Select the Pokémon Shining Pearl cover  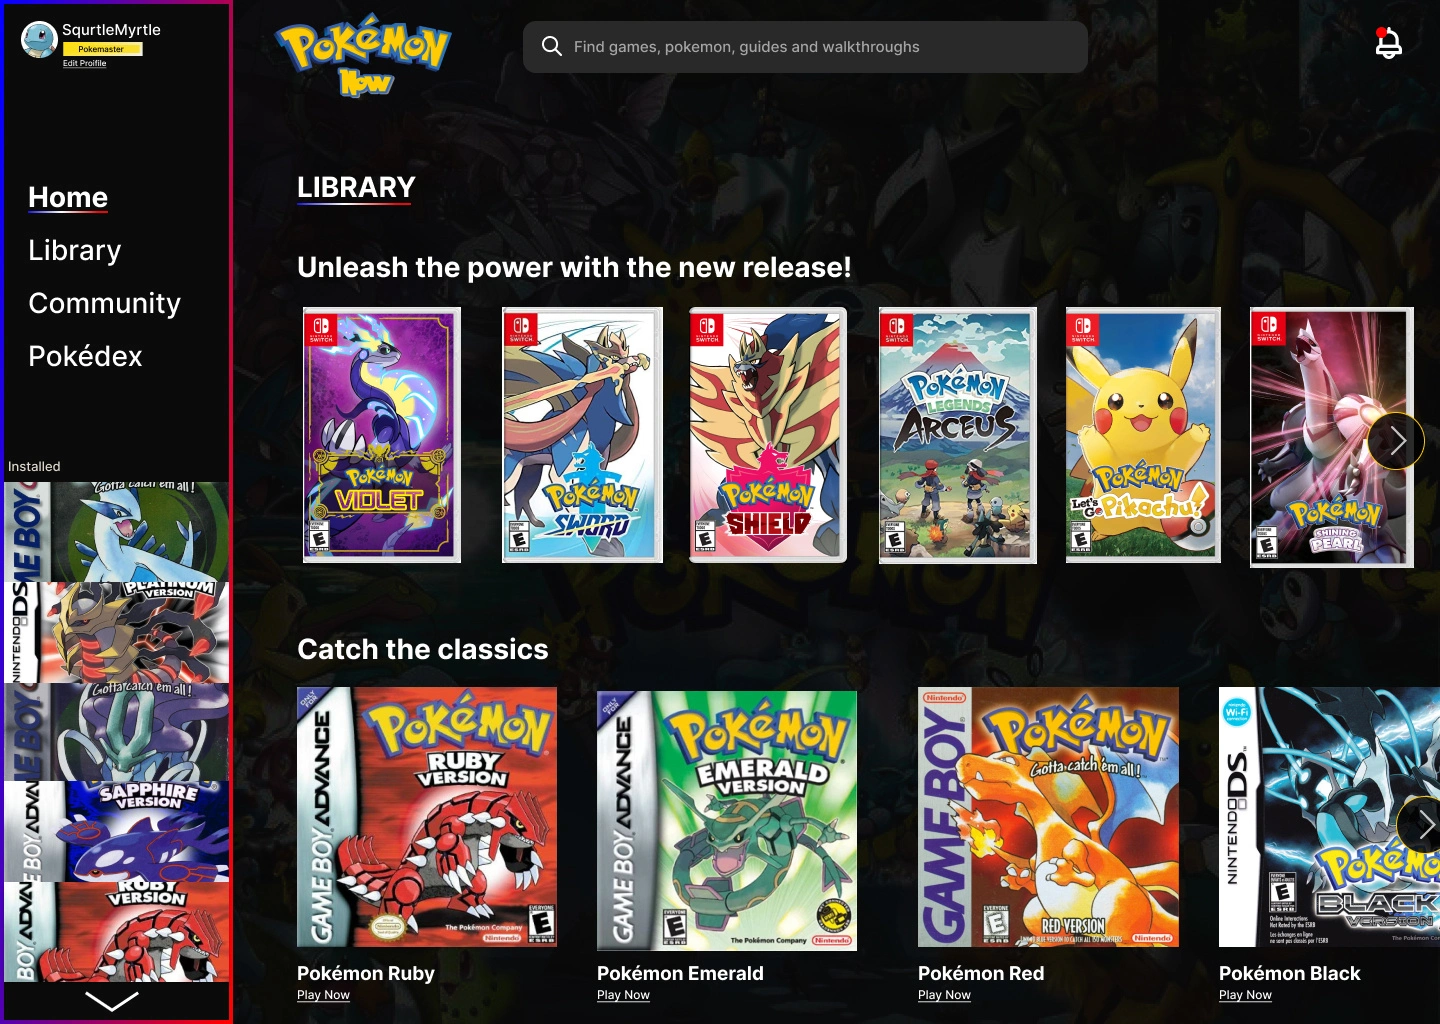point(1332,437)
